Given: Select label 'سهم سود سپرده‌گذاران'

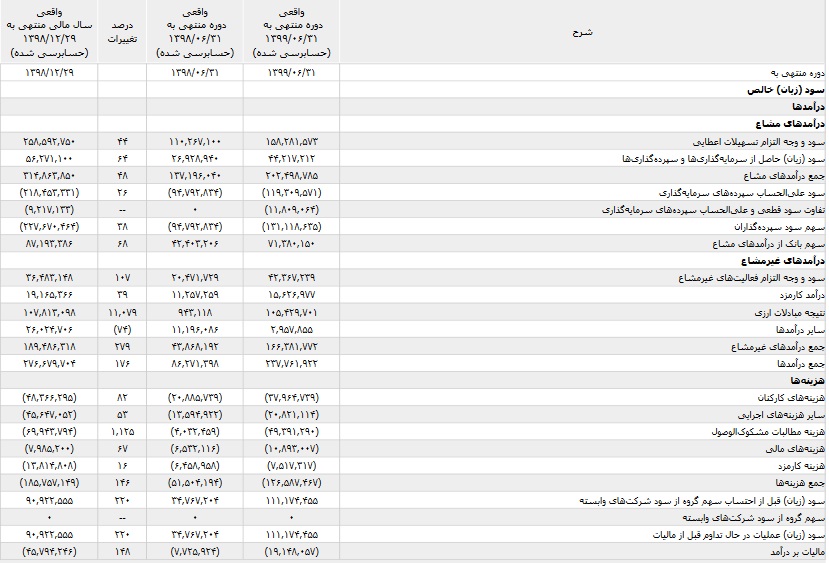Looking at the screenshot, I should [779, 226].
